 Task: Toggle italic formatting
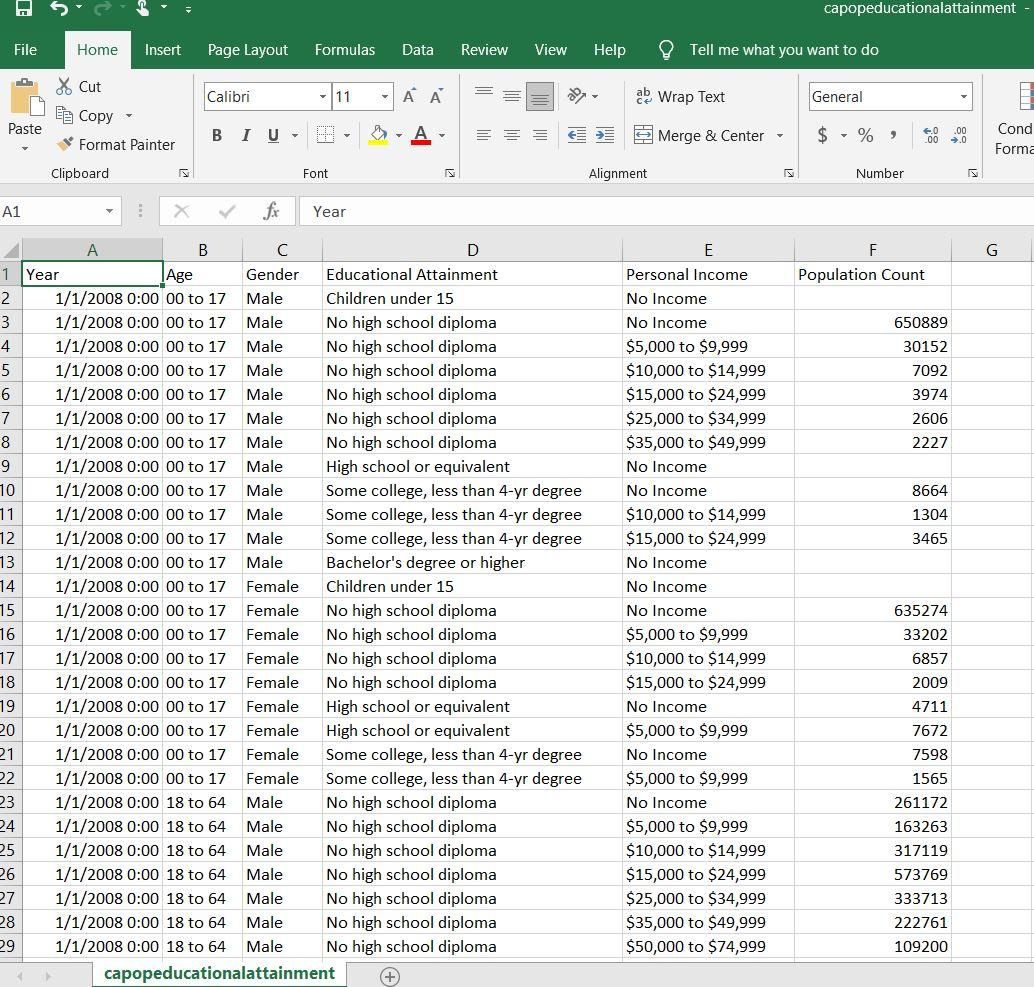[x=246, y=135]
